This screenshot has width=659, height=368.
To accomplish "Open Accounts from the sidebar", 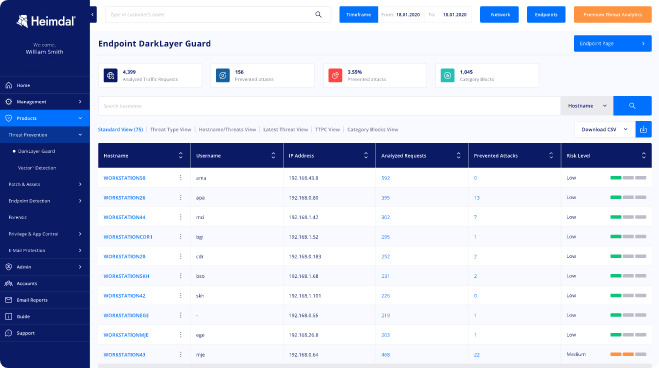I will [x=45, y=284].
